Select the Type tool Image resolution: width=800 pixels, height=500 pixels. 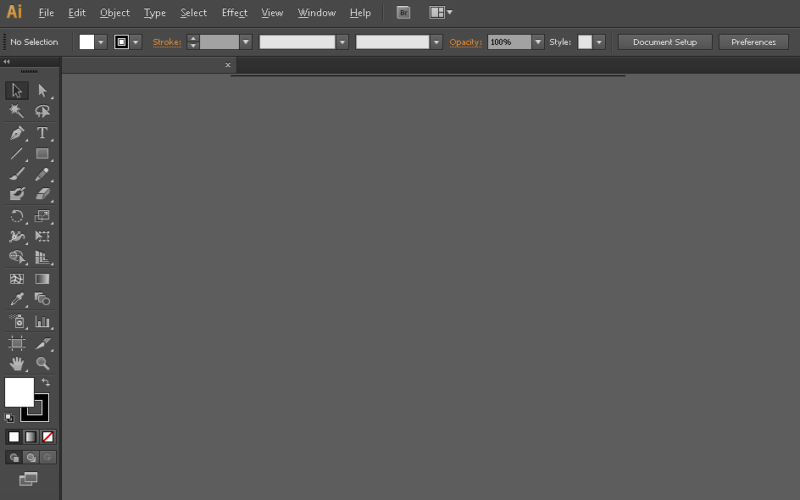(x=42, y=133)
